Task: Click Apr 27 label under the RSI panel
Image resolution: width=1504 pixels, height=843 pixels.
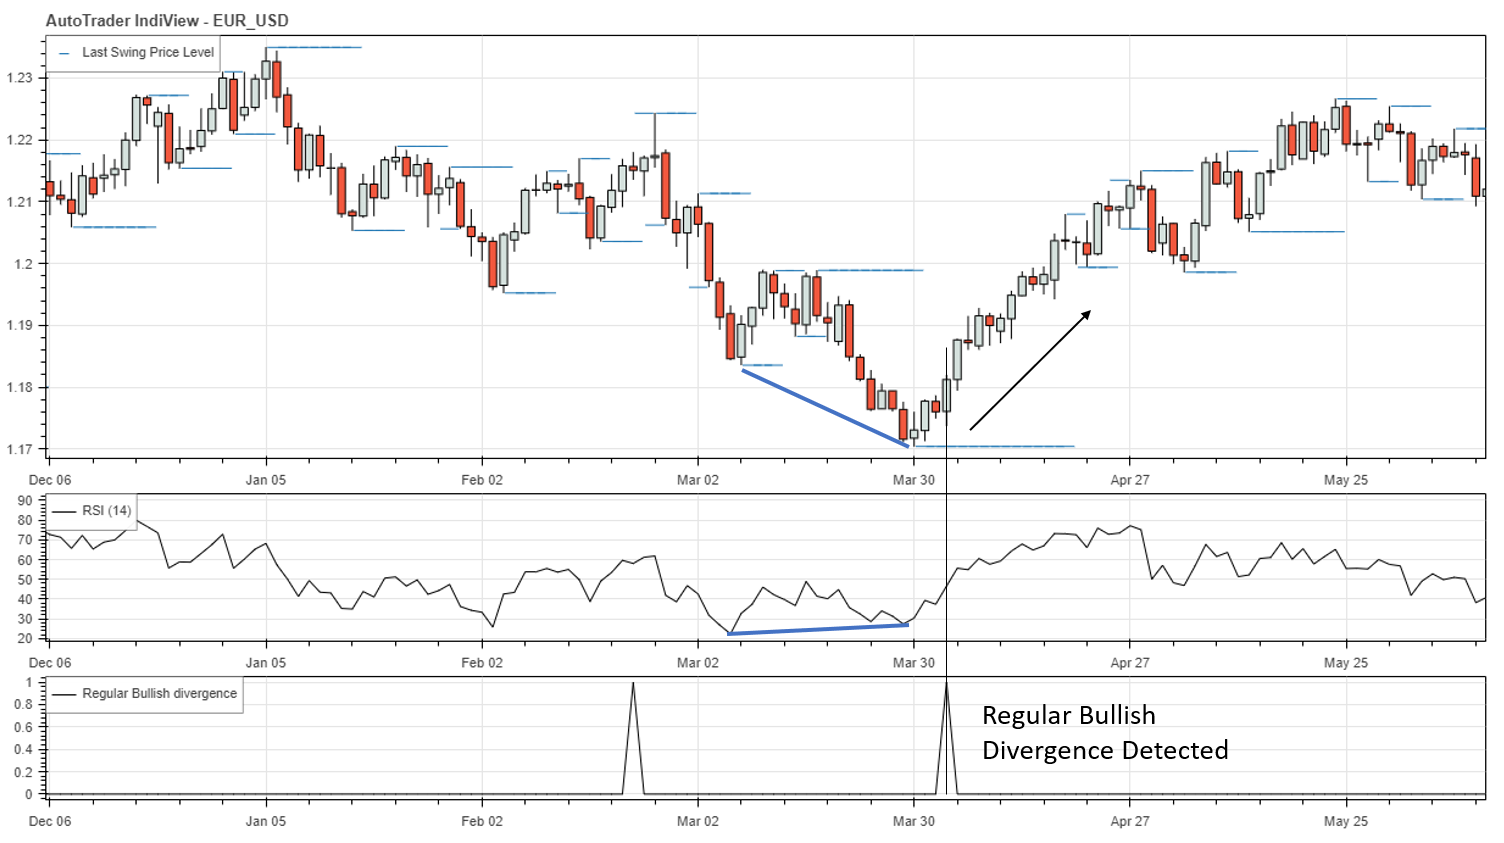Action: click(x=1130, y=663)
